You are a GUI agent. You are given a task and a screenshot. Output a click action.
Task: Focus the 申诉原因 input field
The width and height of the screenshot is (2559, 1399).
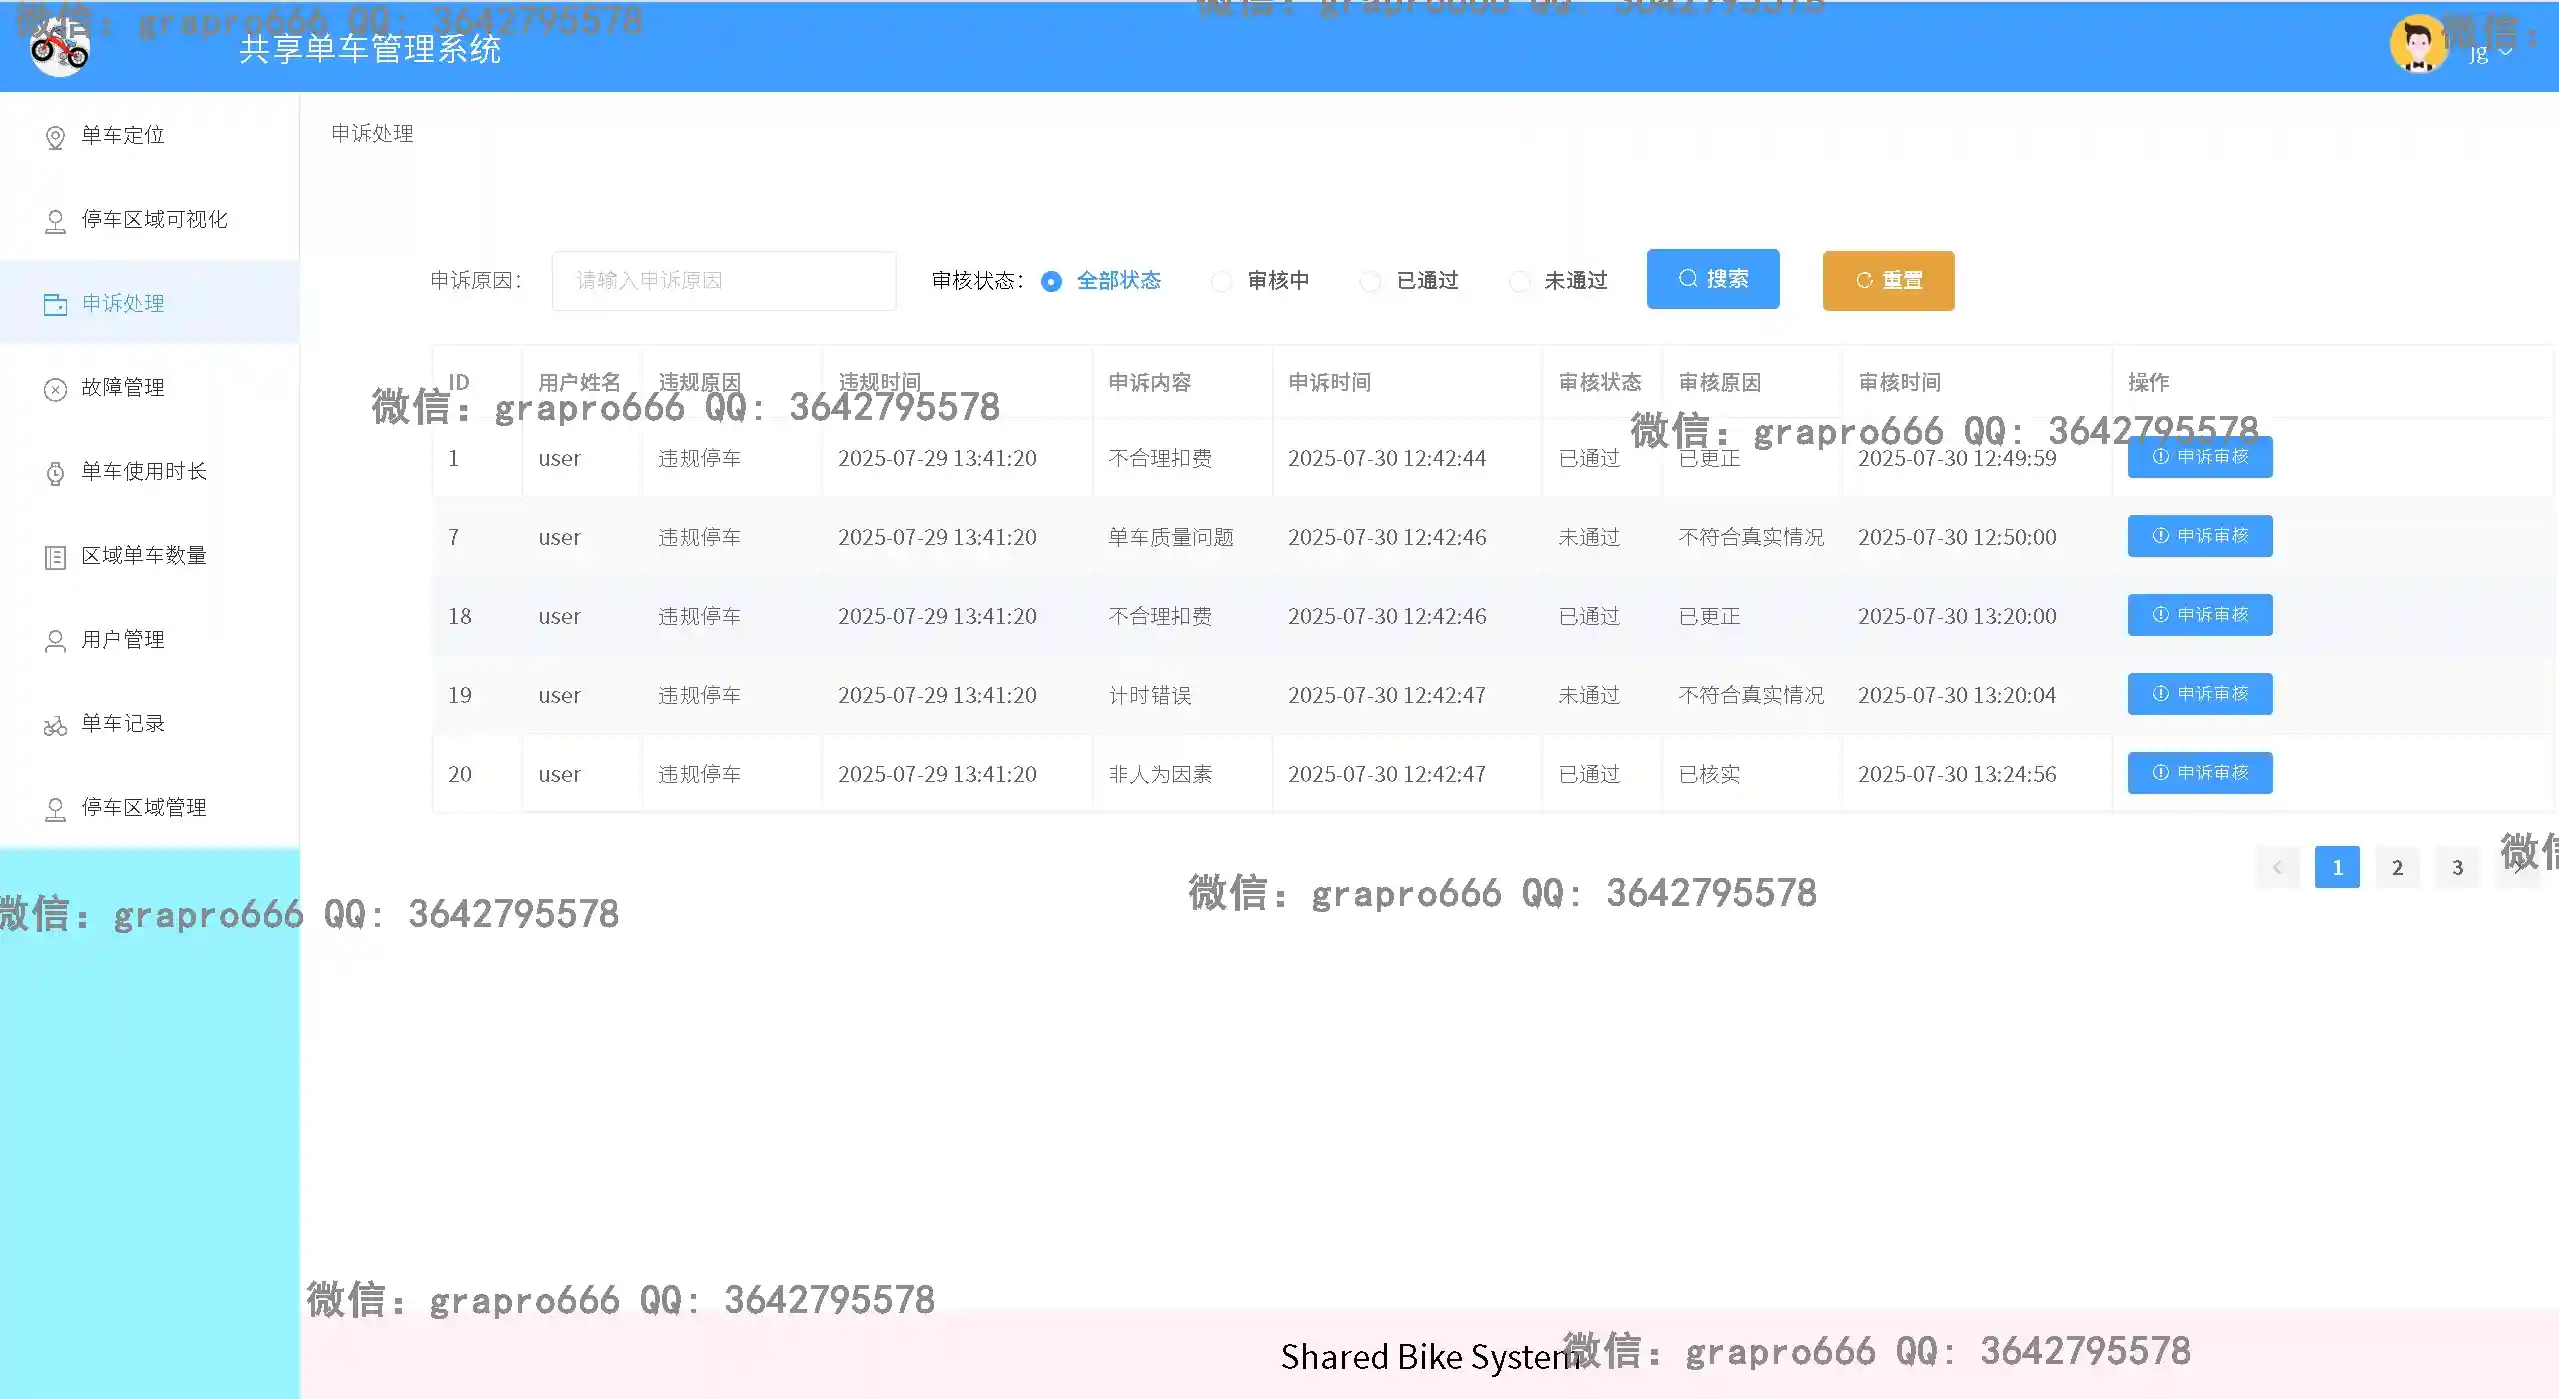click(723, 281)
